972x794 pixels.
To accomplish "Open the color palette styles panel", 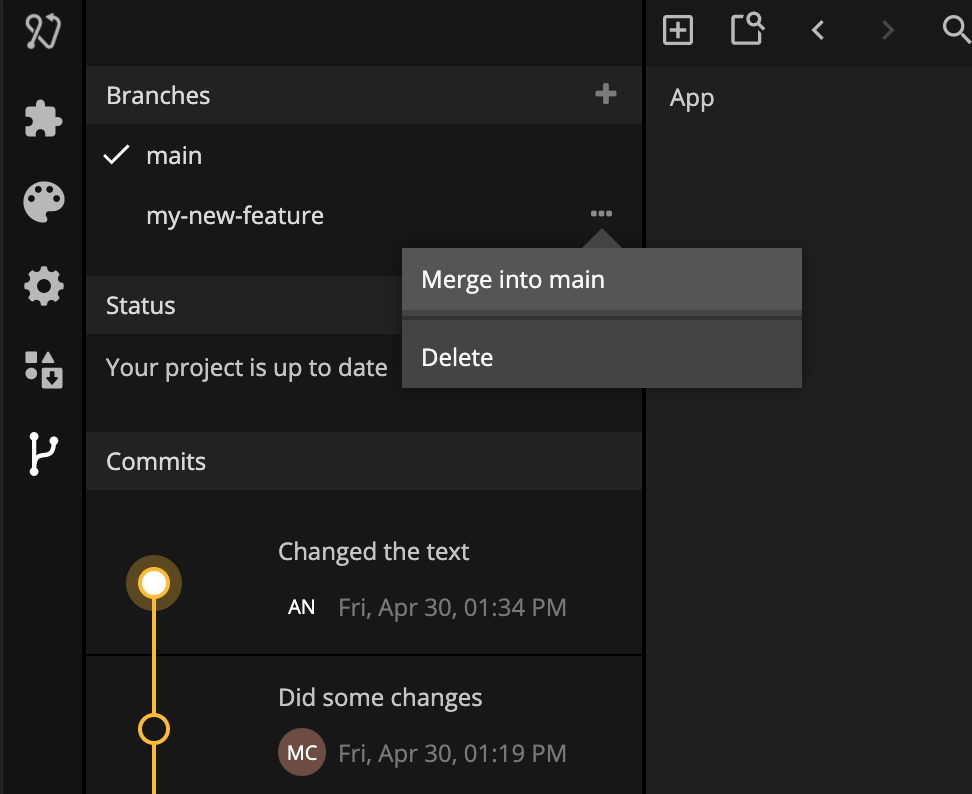I will point(43,202).
